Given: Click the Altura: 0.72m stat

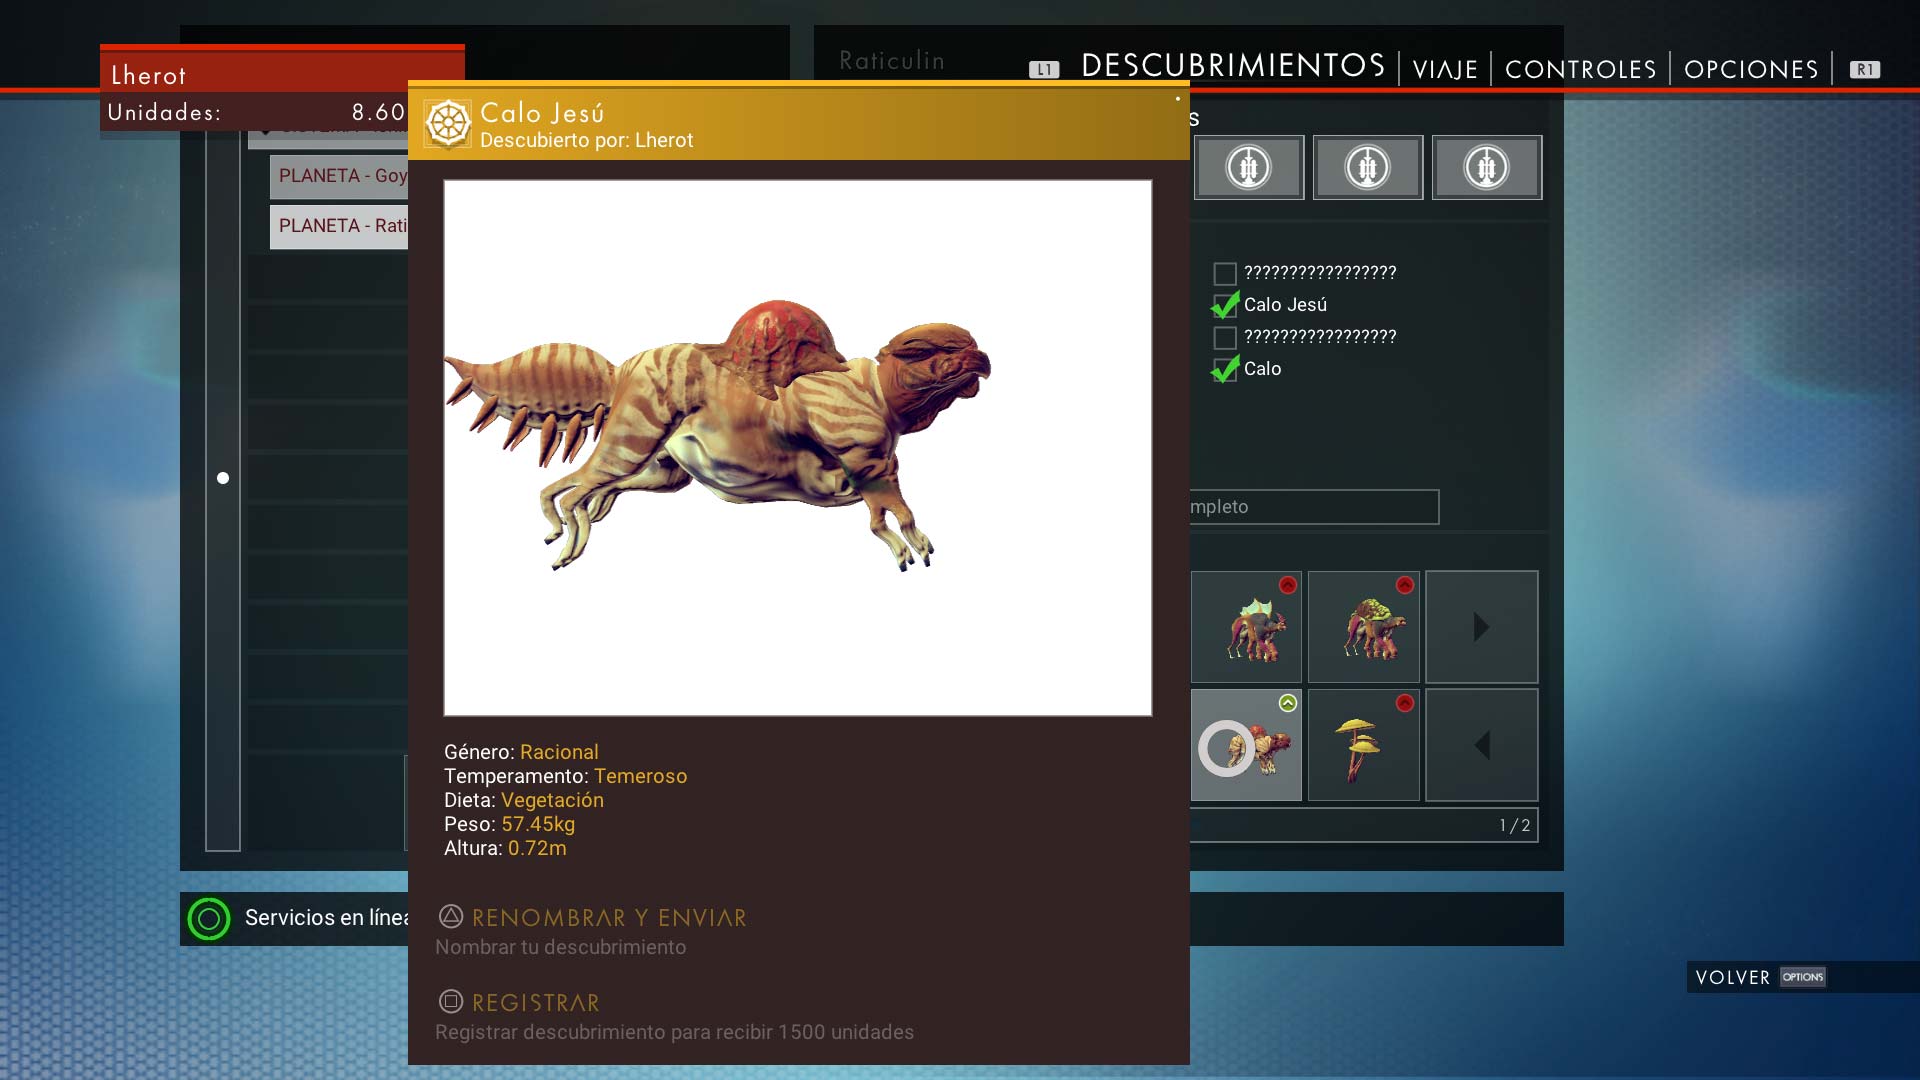Looking at the screenshot, I should coord(505,848).
